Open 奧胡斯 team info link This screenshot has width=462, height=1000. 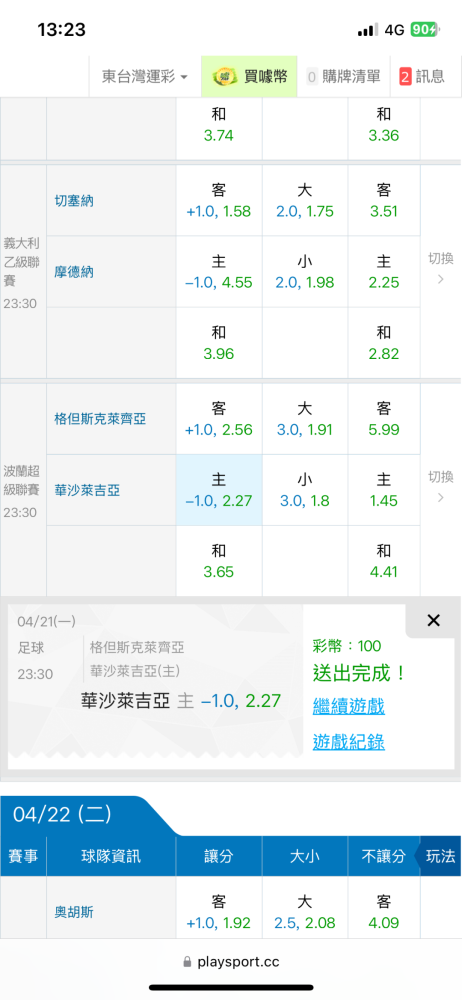pyautogui.click(x=74, y=912)
